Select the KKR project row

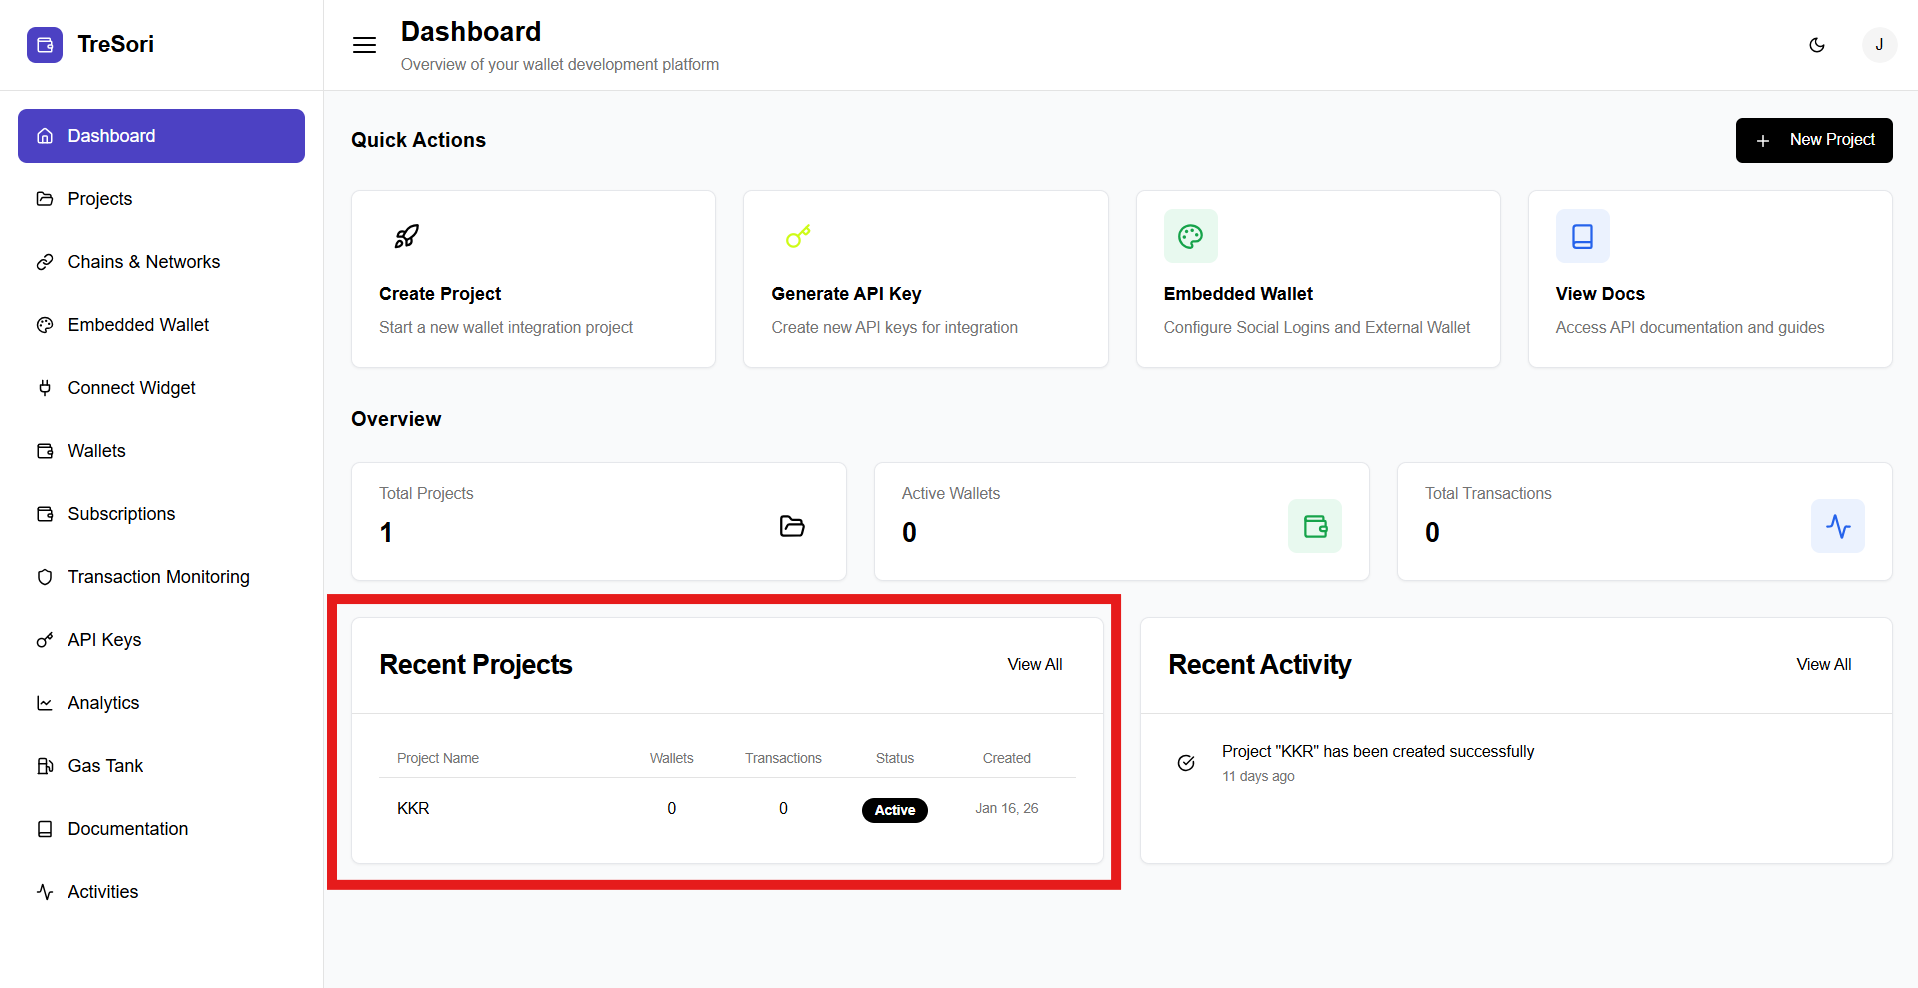click(x=413, y=808)
